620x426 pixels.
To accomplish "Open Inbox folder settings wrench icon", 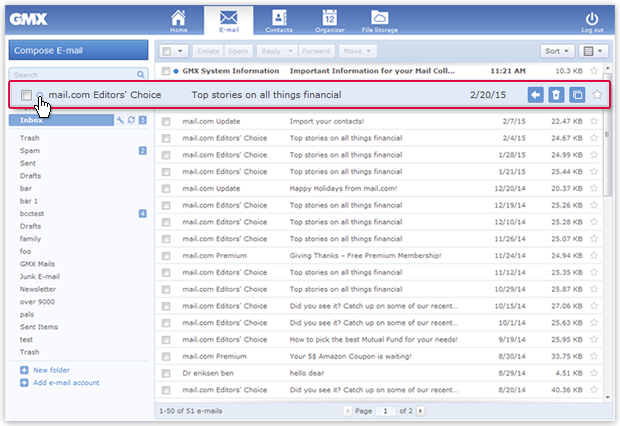I will point(120,120).
